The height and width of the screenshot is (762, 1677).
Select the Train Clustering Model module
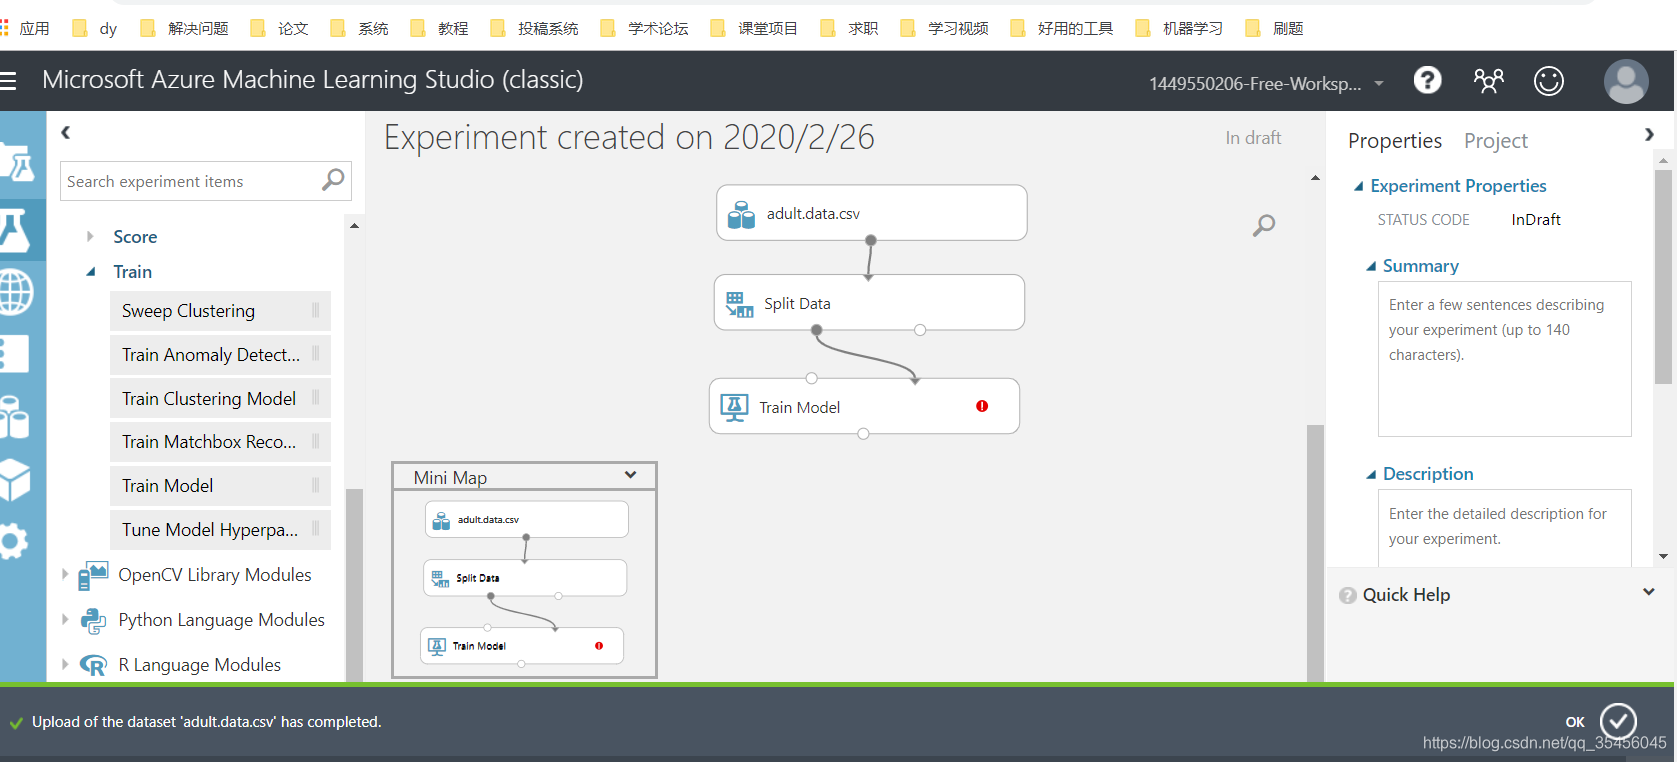pyautogui.click(x=220, y=399)
